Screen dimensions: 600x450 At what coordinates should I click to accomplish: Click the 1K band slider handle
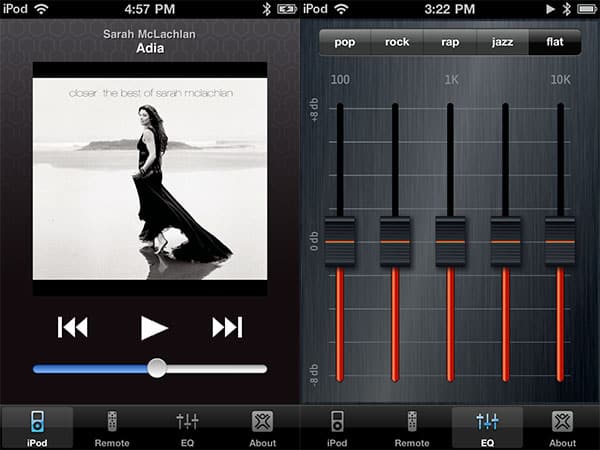pos(450,241)
